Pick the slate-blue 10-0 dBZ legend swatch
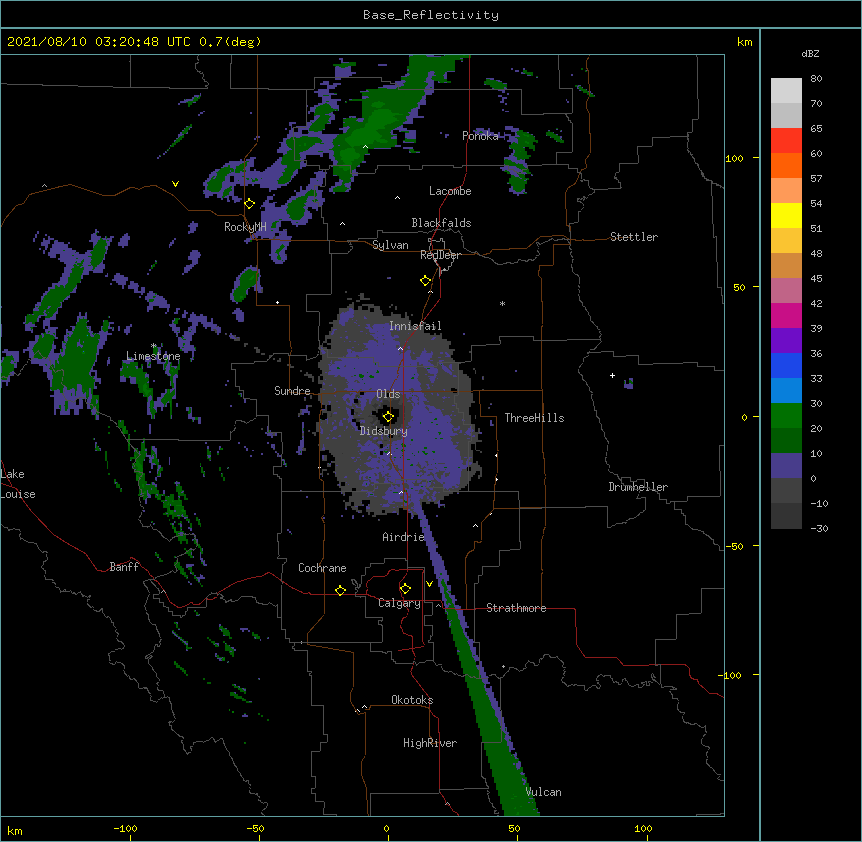862x842 pixels. 786,466
